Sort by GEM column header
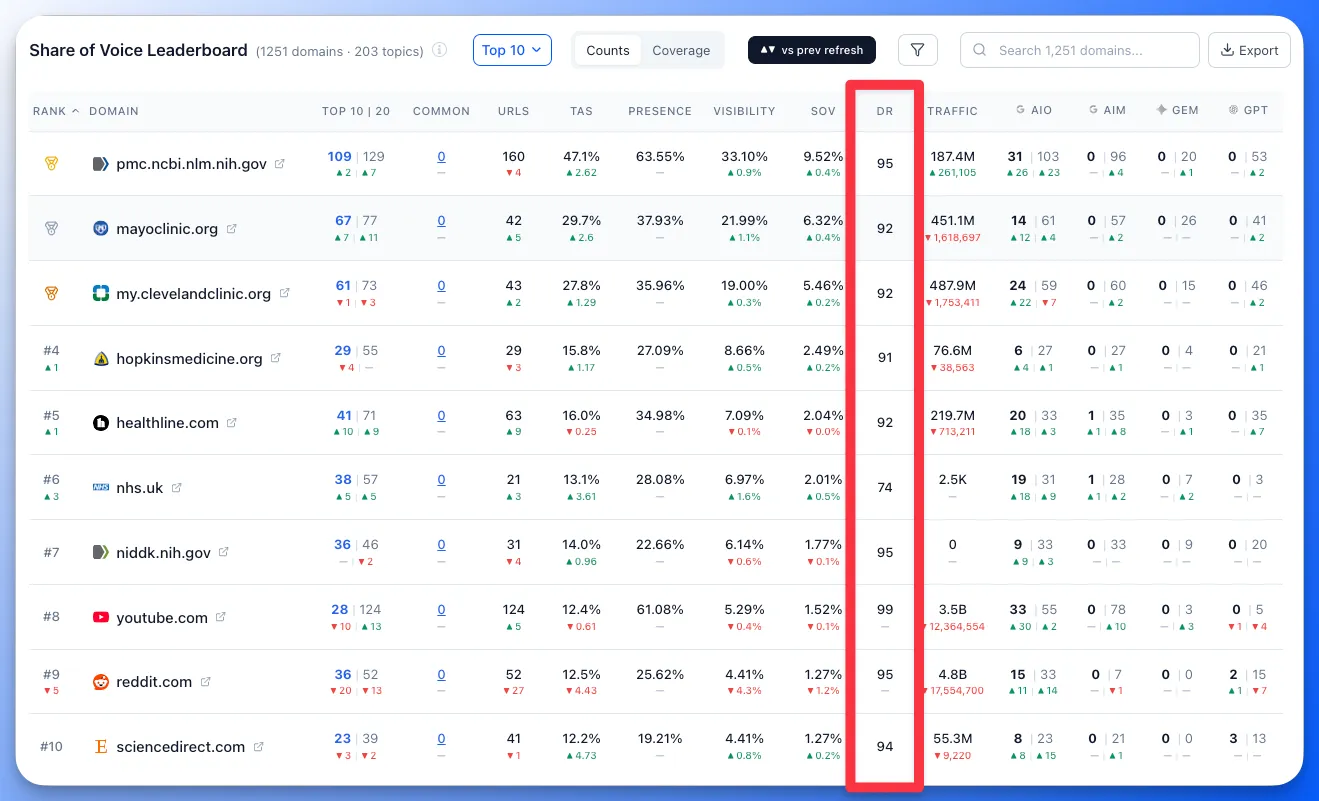 pos(1177,111)
